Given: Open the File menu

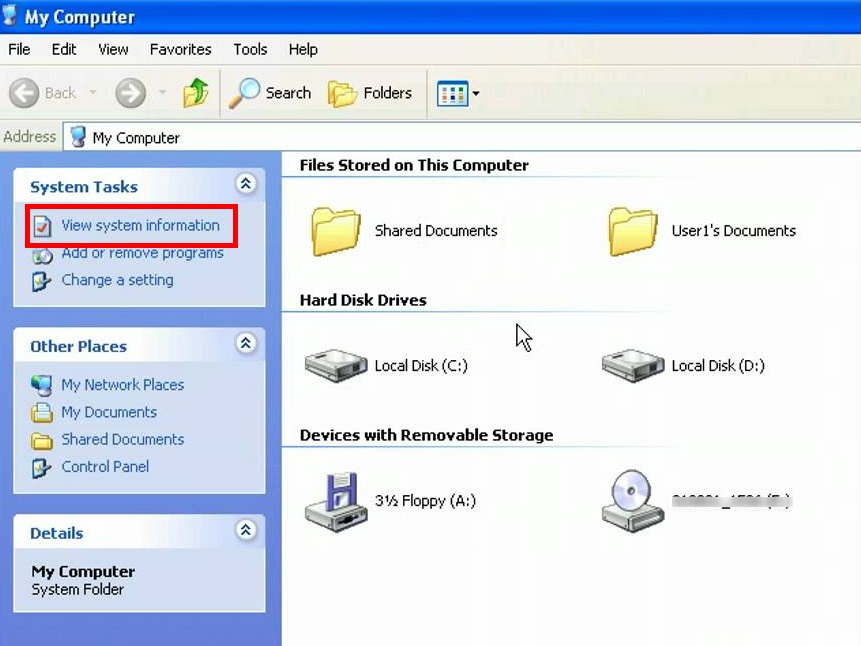Looking at the screenshot, I should pos(19,49).
